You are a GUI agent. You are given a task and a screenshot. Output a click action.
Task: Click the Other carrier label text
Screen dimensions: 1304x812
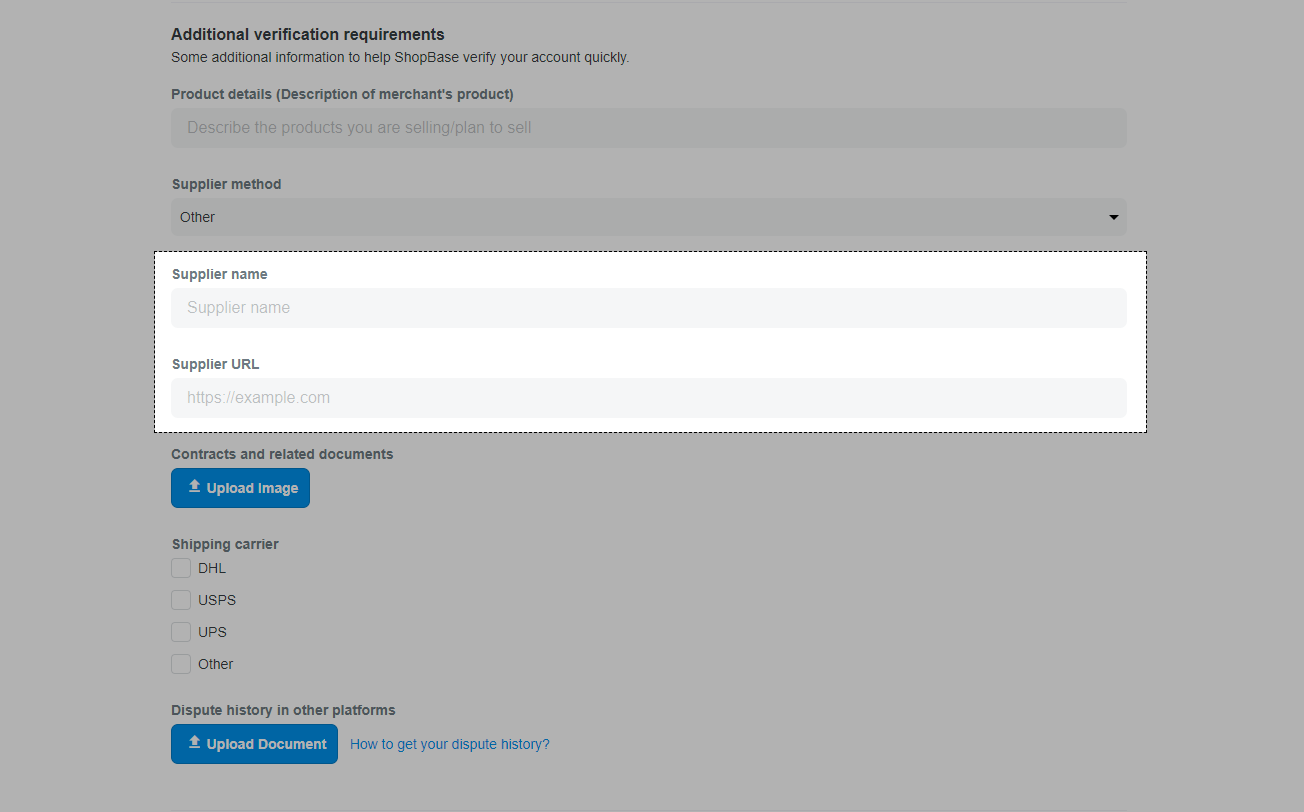click(x=215, y=664)
